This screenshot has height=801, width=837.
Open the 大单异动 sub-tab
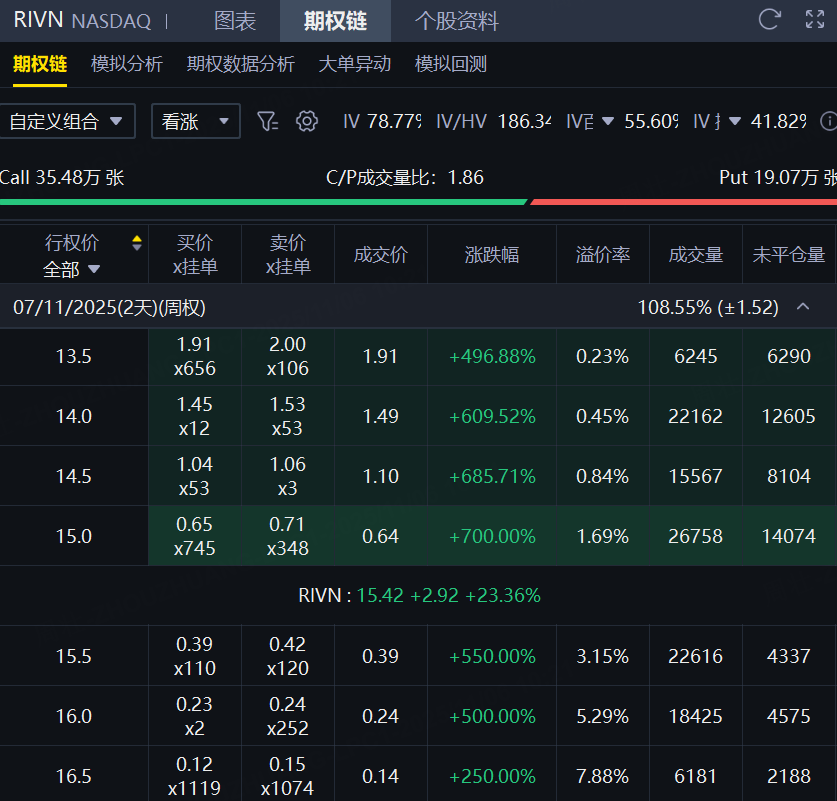(x=354, y=64)
